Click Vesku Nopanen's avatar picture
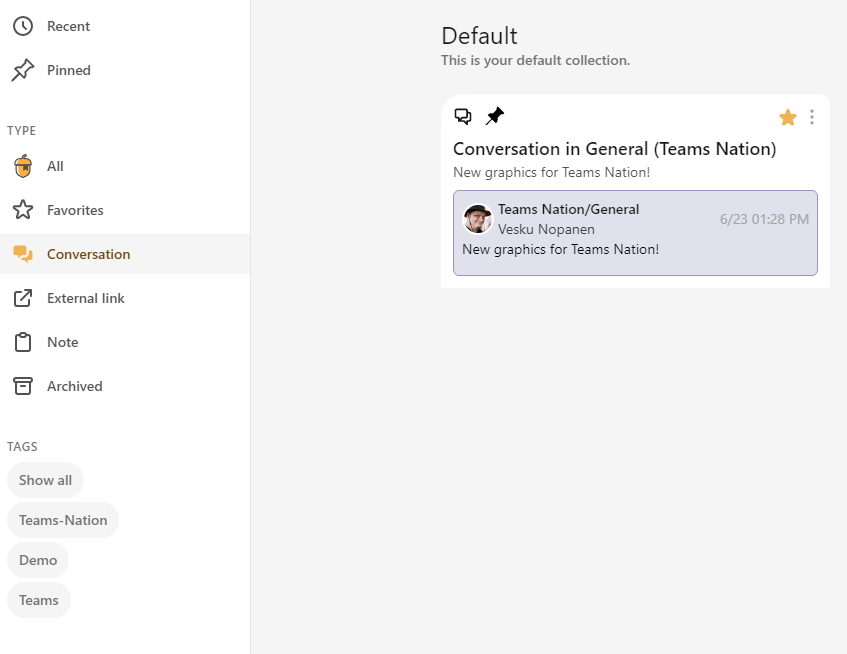This screenshot has width=847, height=654. point(478,219)
